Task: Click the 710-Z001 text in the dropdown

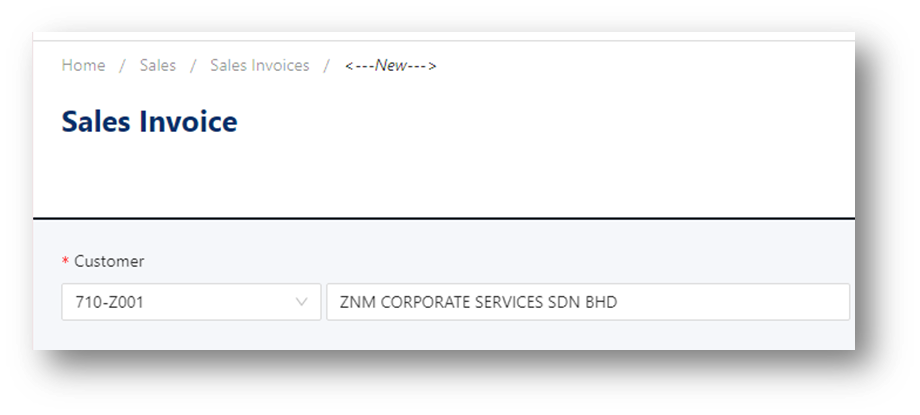Action: pyautogui.click(x=110, y=302)
